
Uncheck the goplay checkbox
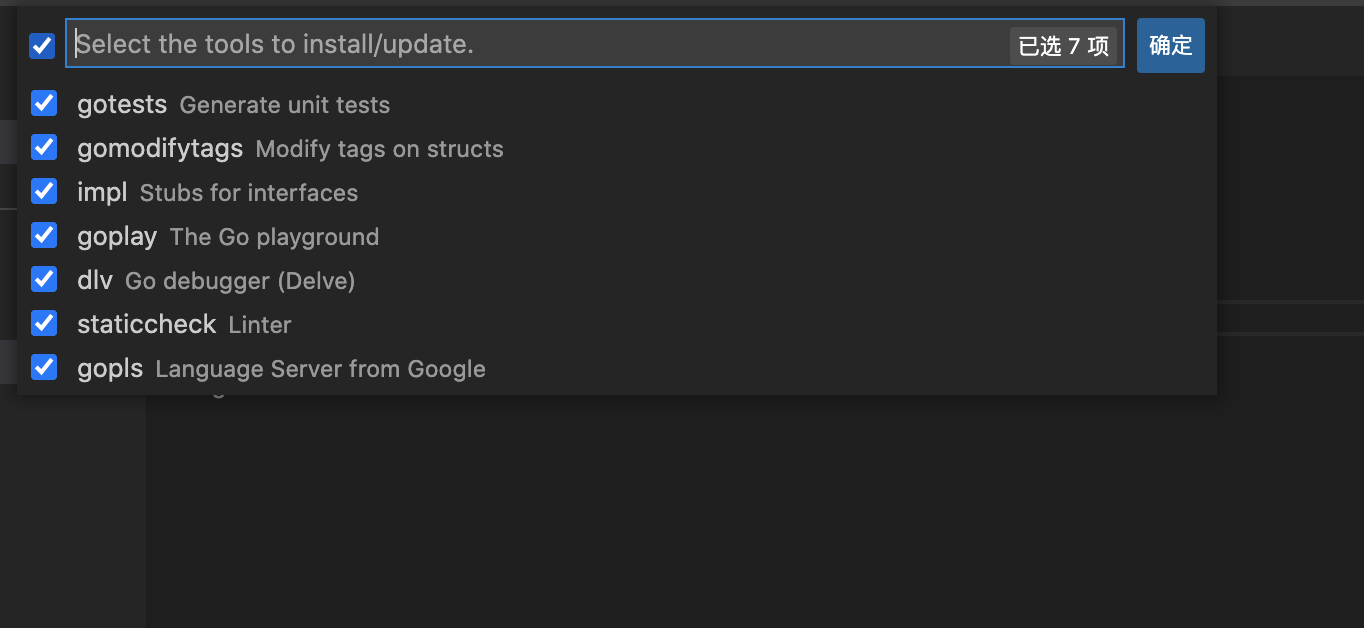pyautogui.click(x=44, y=235)
